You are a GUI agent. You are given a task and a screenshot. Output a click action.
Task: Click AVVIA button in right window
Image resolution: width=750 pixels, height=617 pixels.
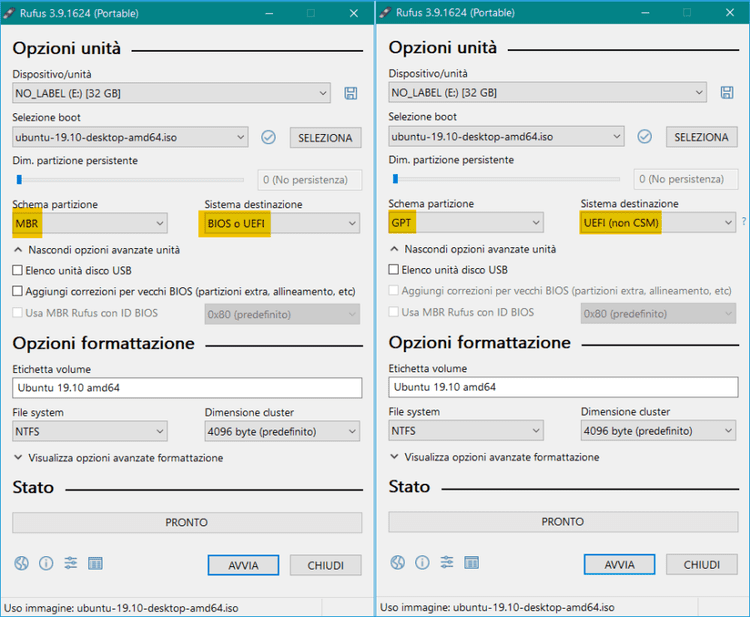[x=619, y=564]
